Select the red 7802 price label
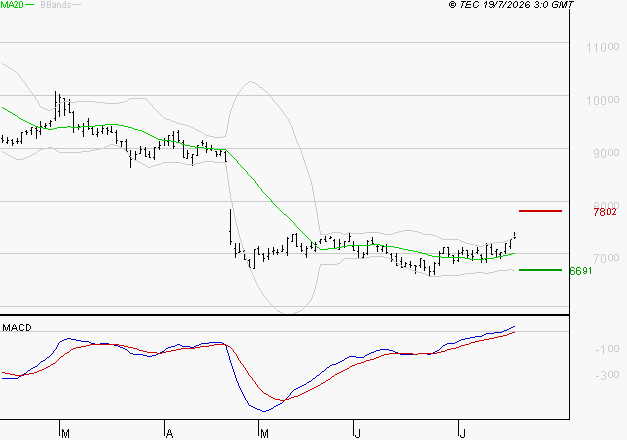This screenshot has width=627, height=440. [x=605, y=212]
